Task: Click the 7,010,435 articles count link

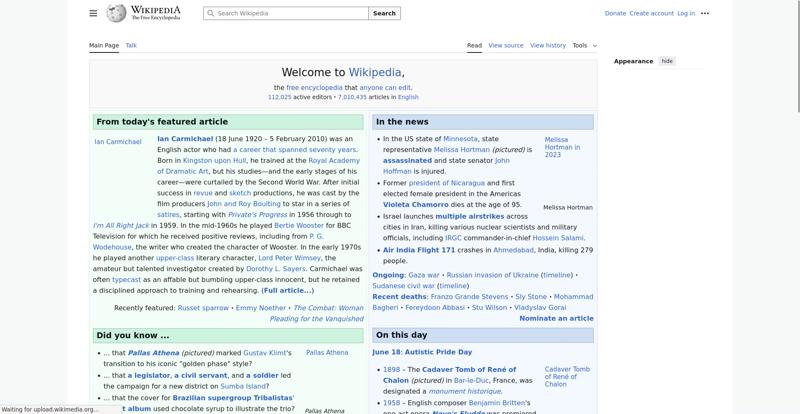Action: 352,97
